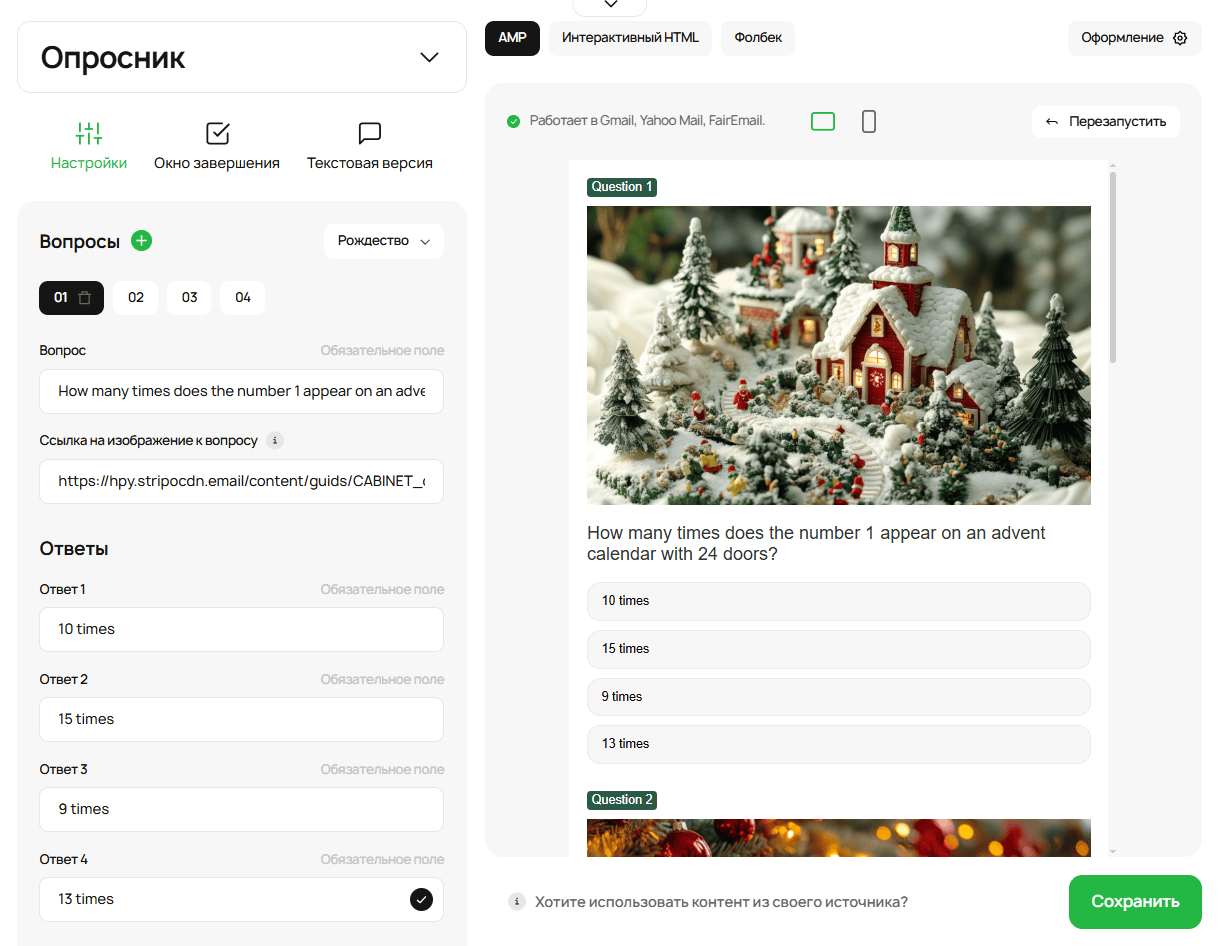The width and height of the screenshot is (1219, 946).
Task: Choose the '13 times' answer in preview
Action: (838, 744)
